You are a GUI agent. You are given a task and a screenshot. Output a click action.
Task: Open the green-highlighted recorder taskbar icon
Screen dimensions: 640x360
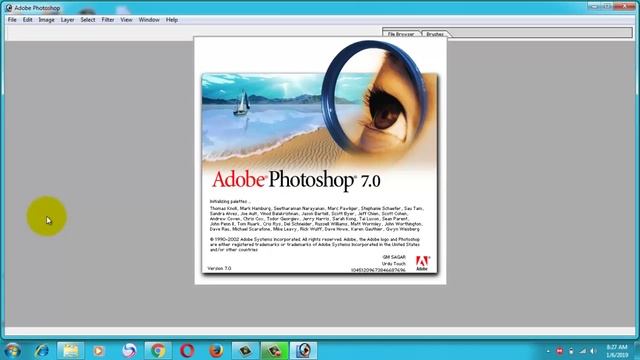coord(274,350)
